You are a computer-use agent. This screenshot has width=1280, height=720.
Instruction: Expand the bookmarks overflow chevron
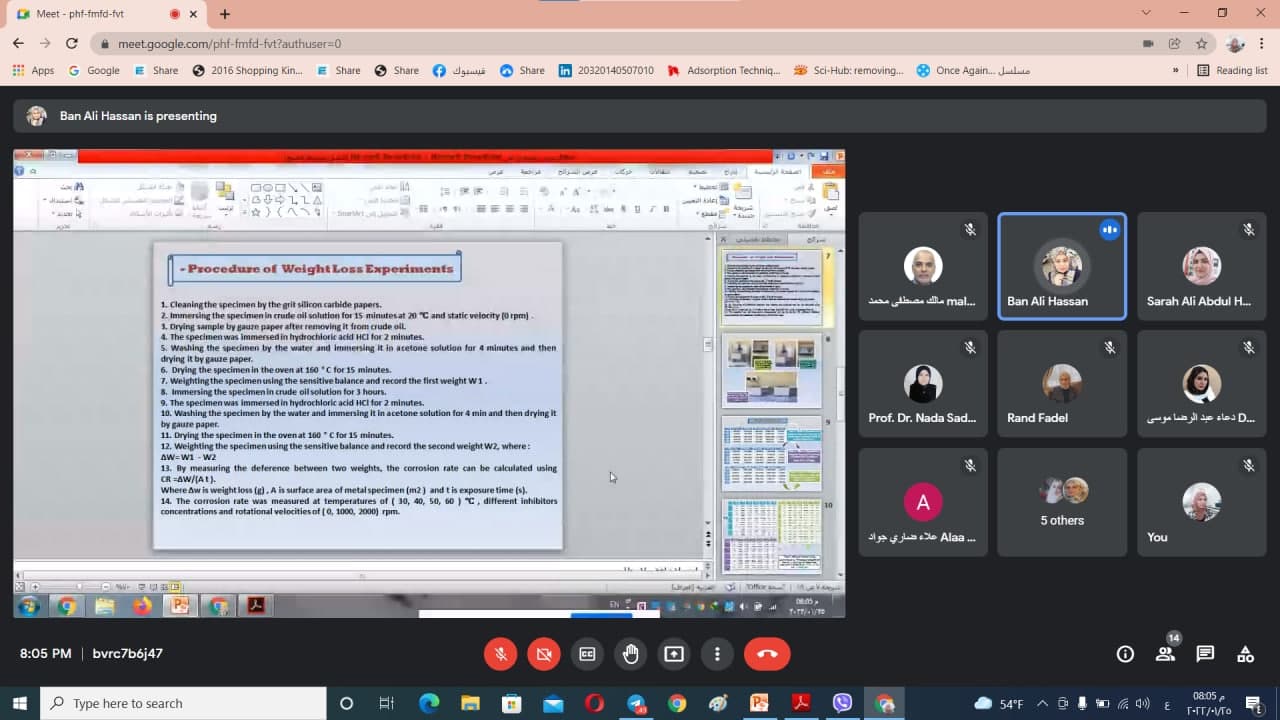pyautogui.click(x=1175, y=71)
